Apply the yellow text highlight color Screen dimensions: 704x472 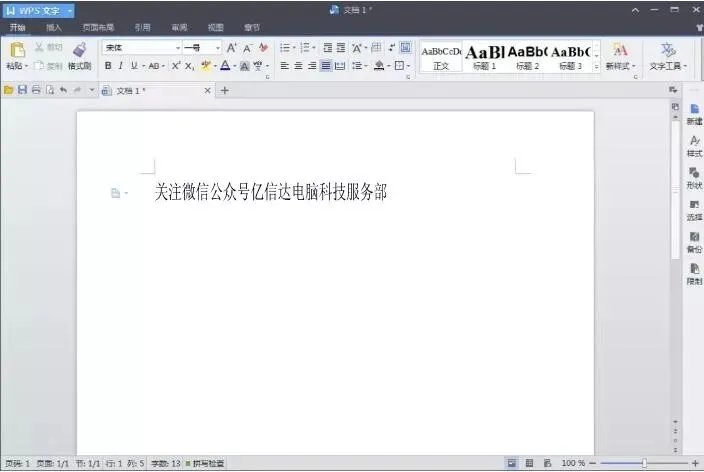206,66
